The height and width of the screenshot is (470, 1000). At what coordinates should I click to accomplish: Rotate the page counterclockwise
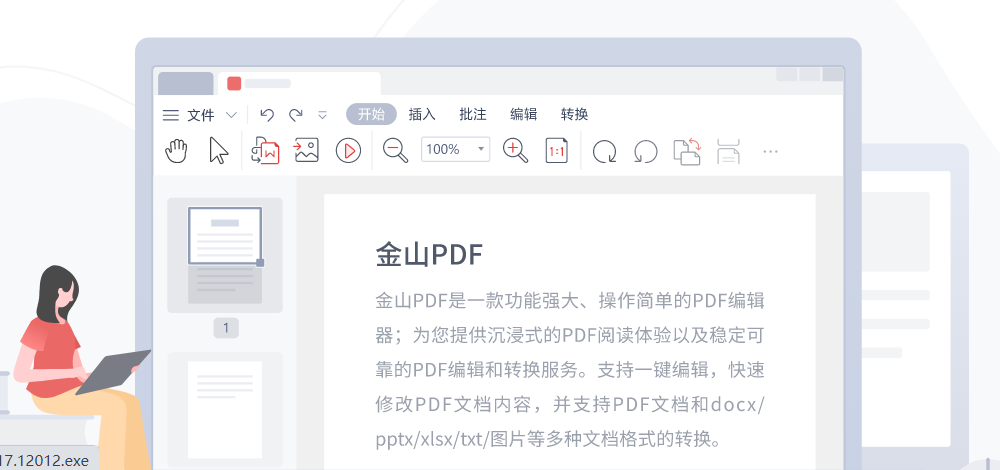(645, 152)
